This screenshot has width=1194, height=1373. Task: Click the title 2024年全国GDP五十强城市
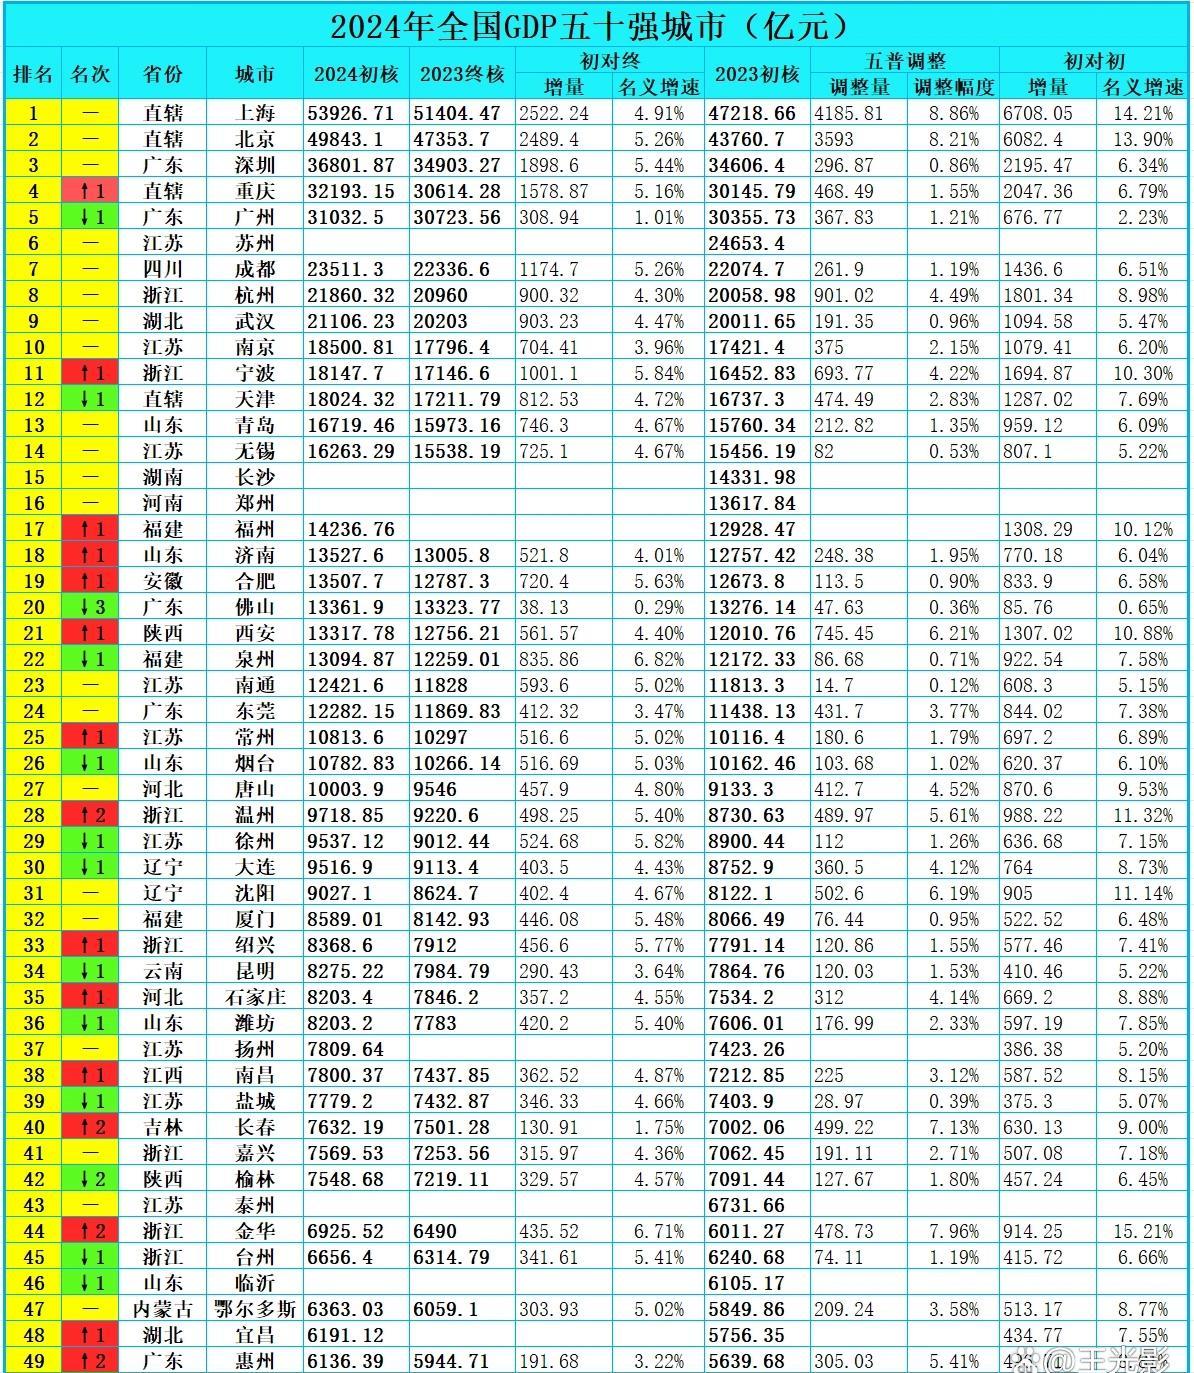596,24
